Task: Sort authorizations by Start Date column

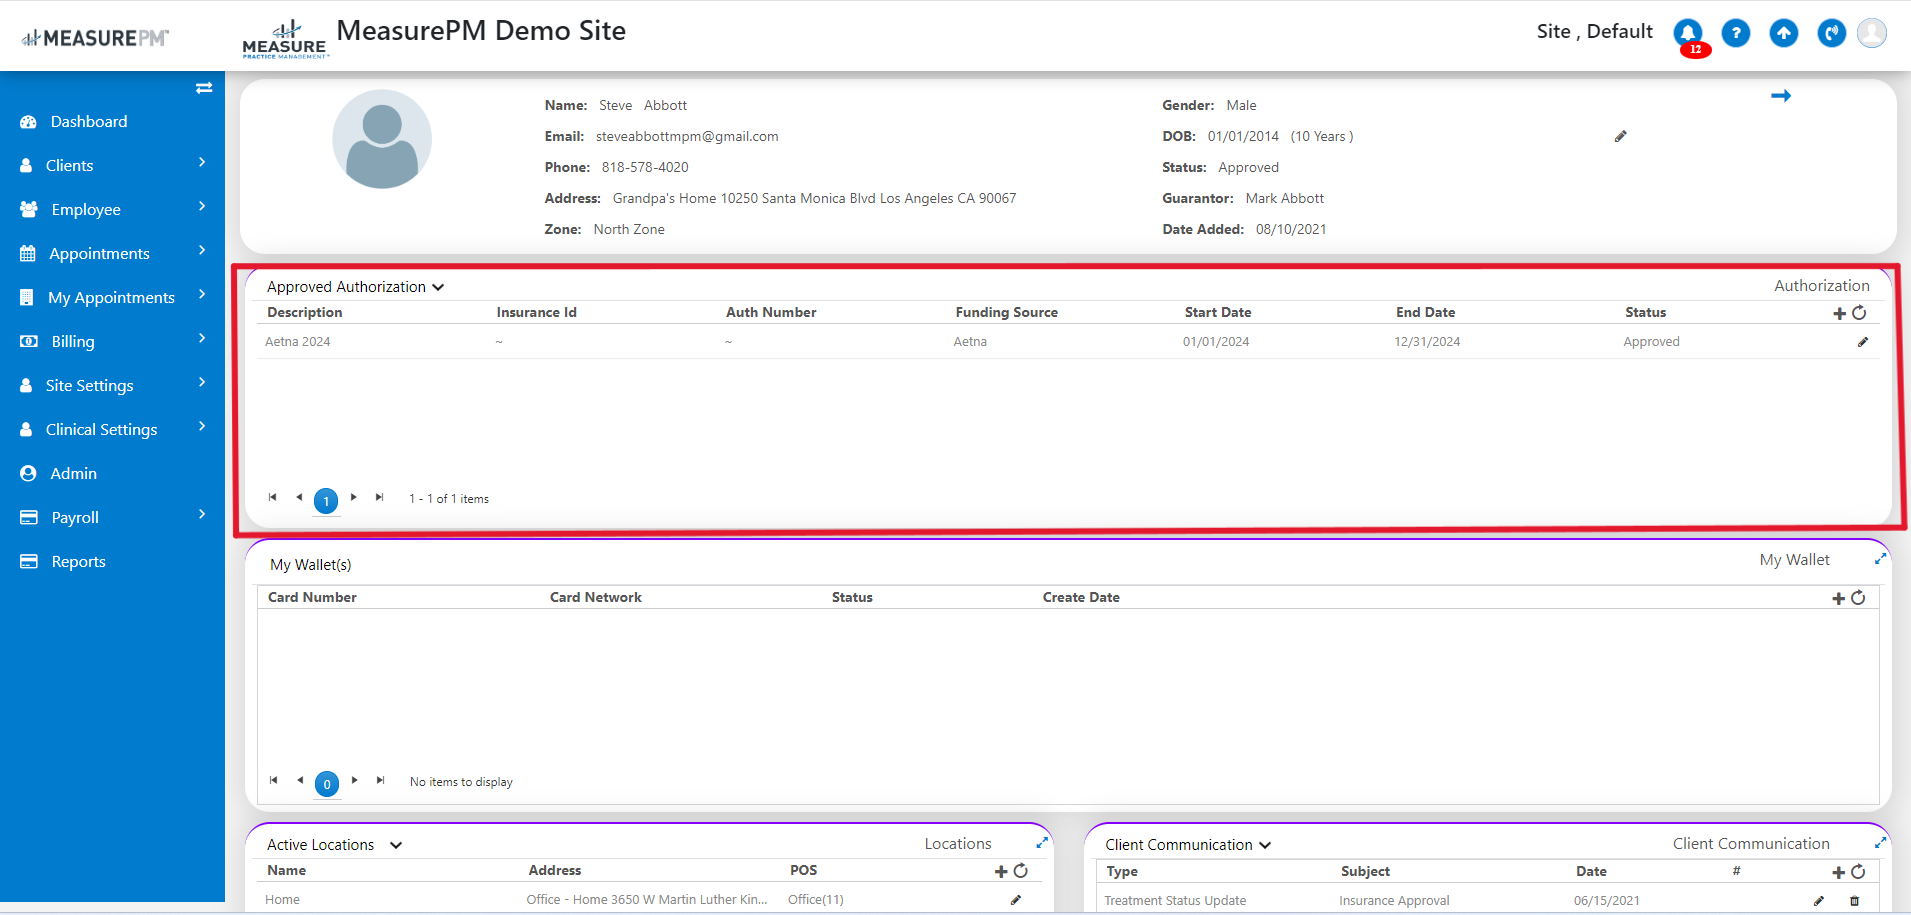Action: (x=1218, y=313)
